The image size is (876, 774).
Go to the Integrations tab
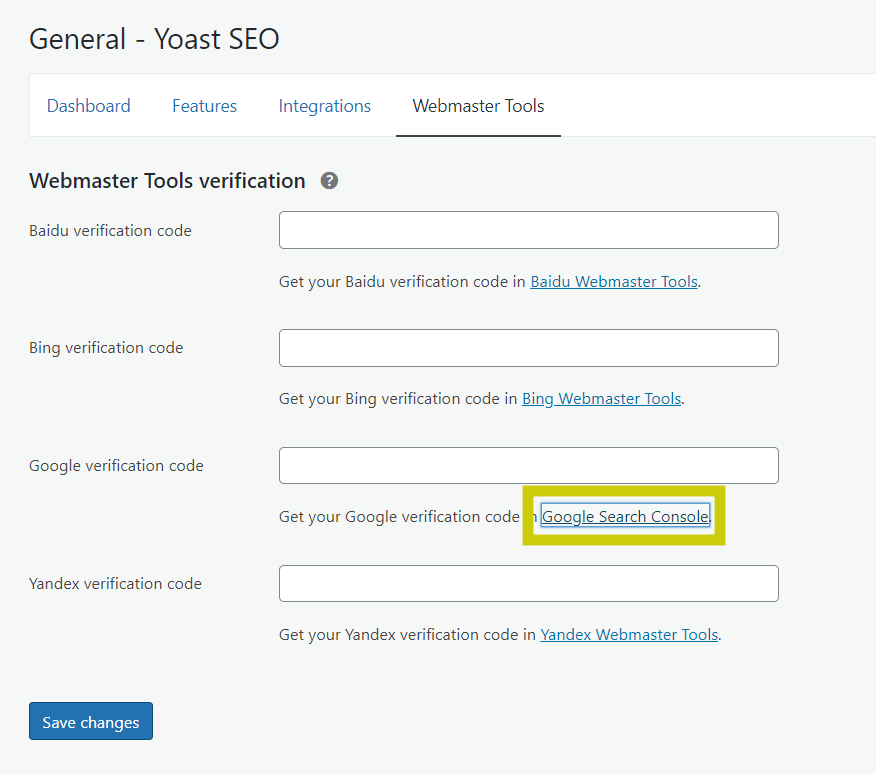(325, 106)
